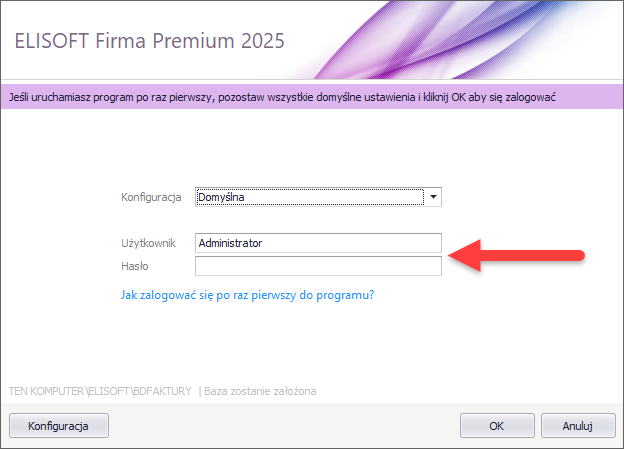624x449 pixels.
Task: Click the TEN KOMPUTER\ELISOFT\BDFAKTURY database path
Action: (100, 390)
